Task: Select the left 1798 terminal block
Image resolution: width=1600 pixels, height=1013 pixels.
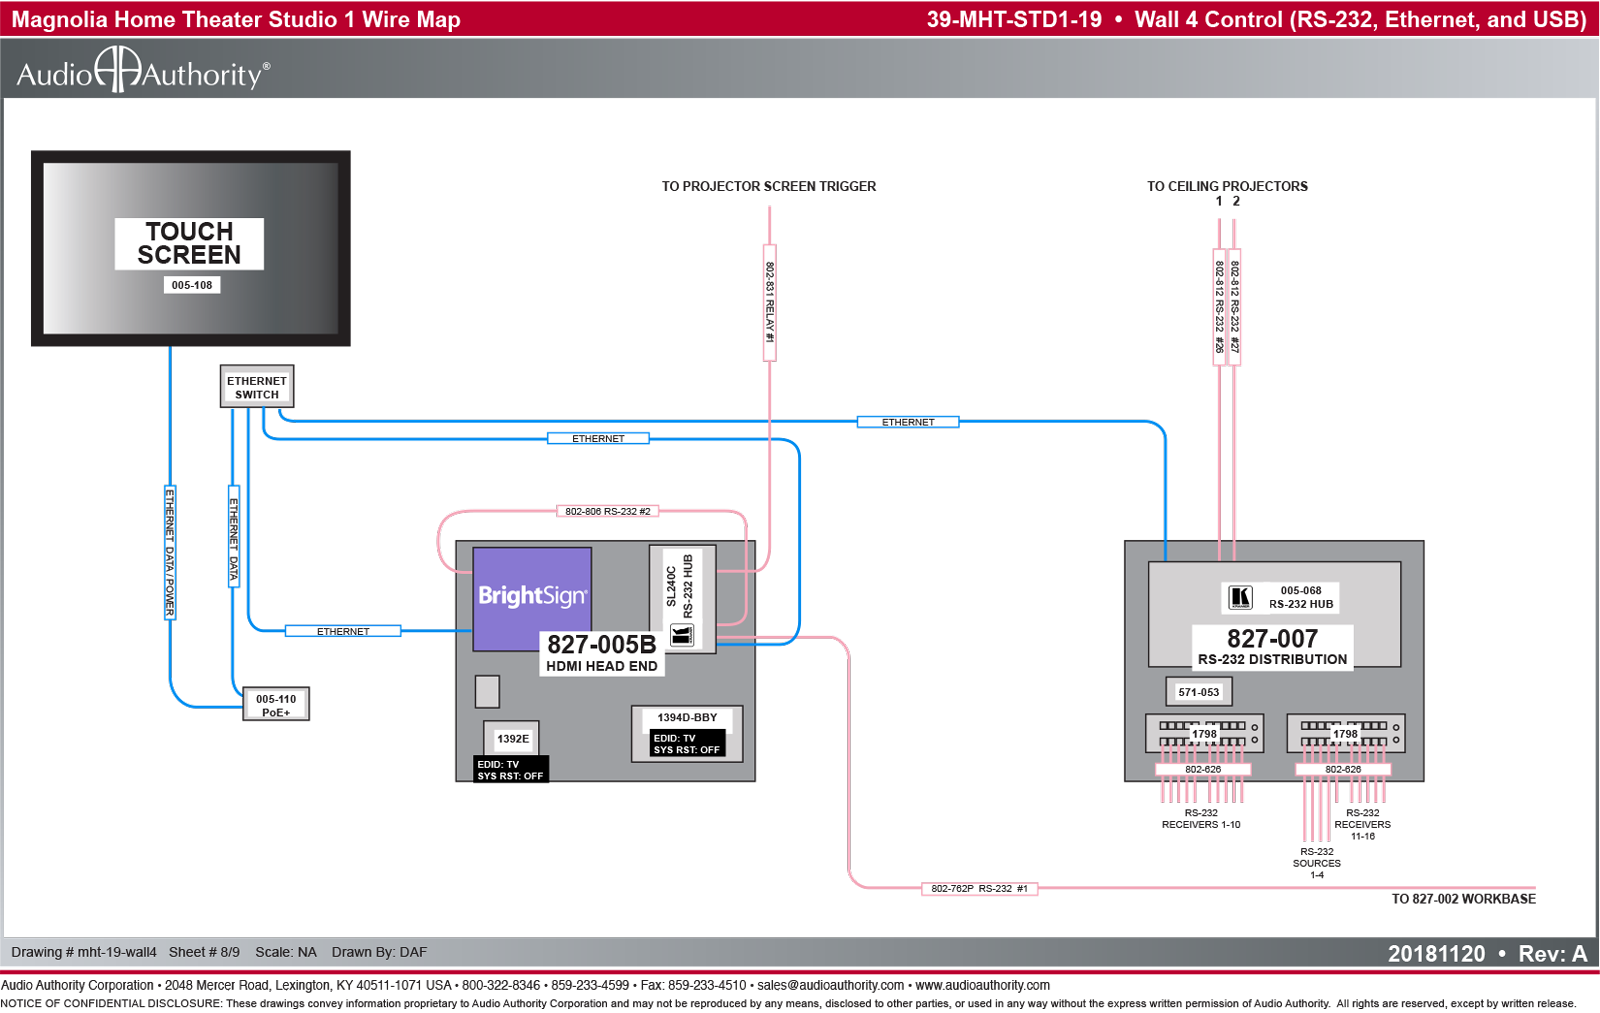Action: (1204, 733)
